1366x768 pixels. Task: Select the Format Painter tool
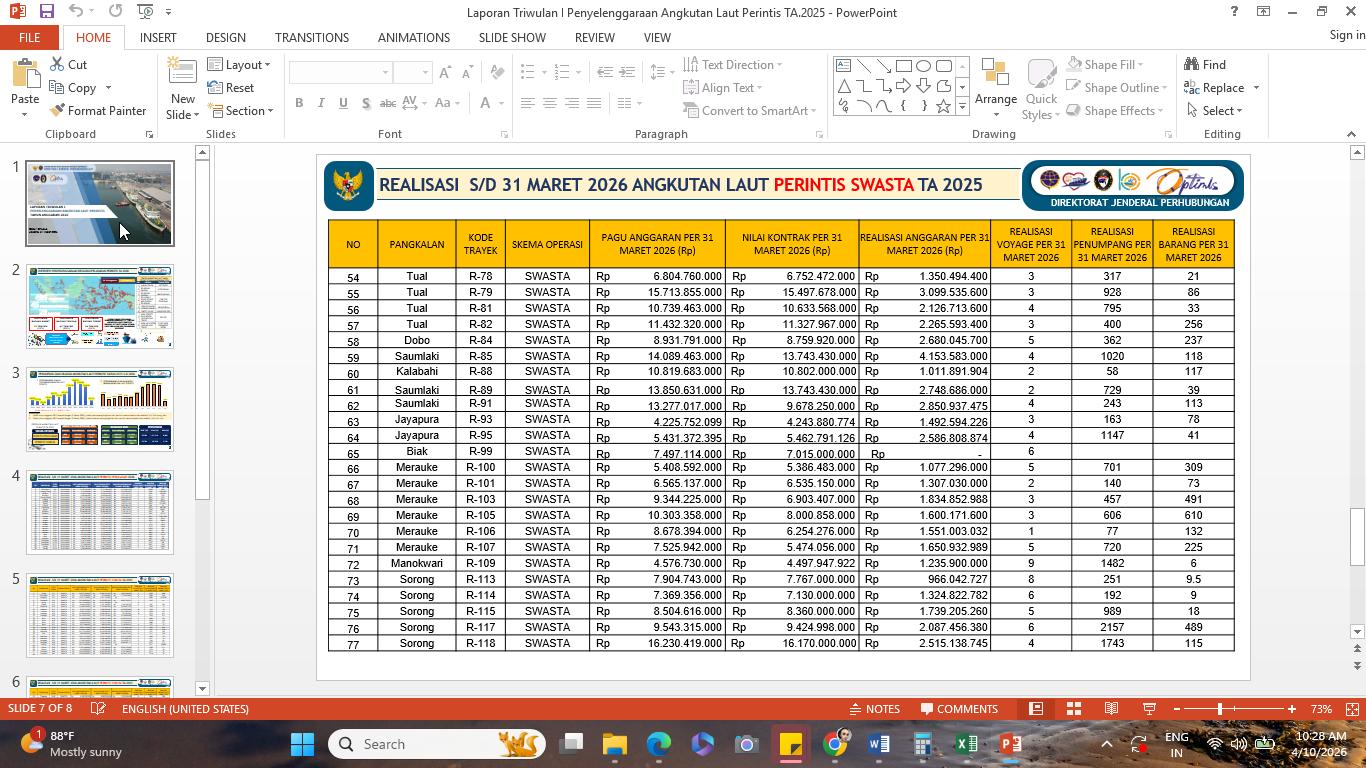98,110
